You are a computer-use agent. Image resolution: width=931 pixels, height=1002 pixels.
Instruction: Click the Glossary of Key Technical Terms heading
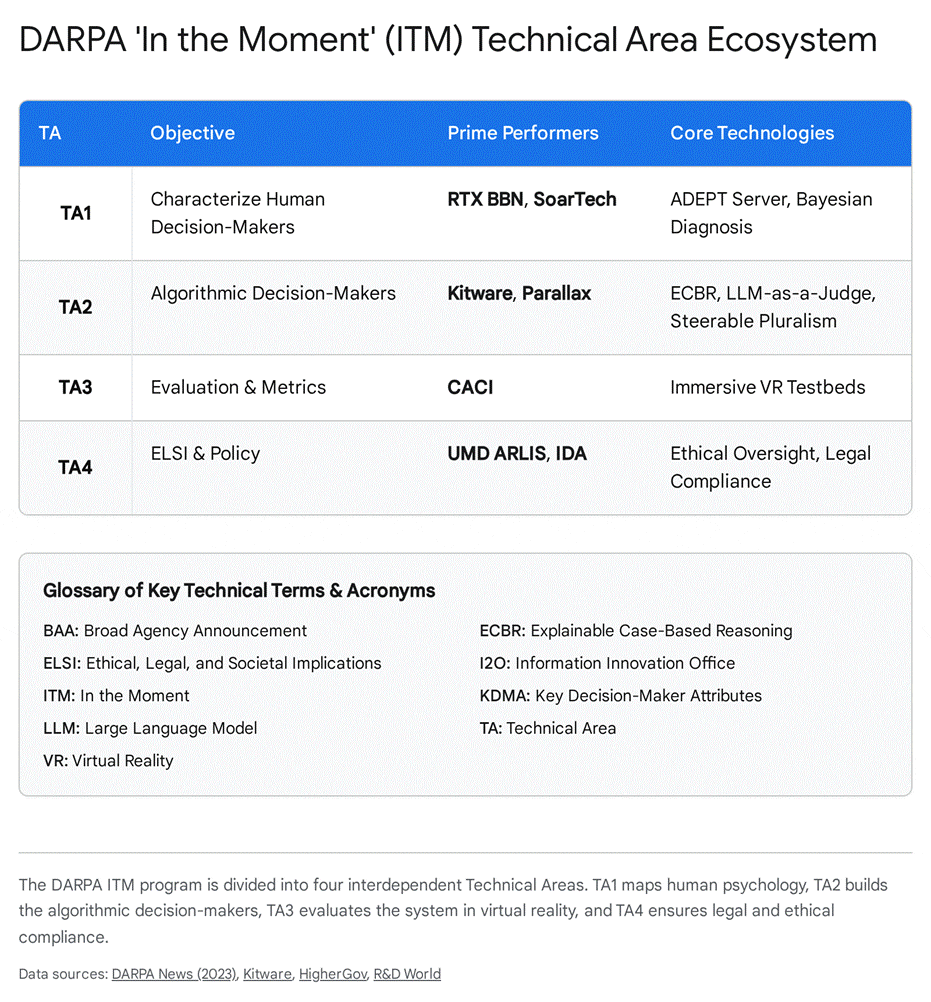(239, 590)
